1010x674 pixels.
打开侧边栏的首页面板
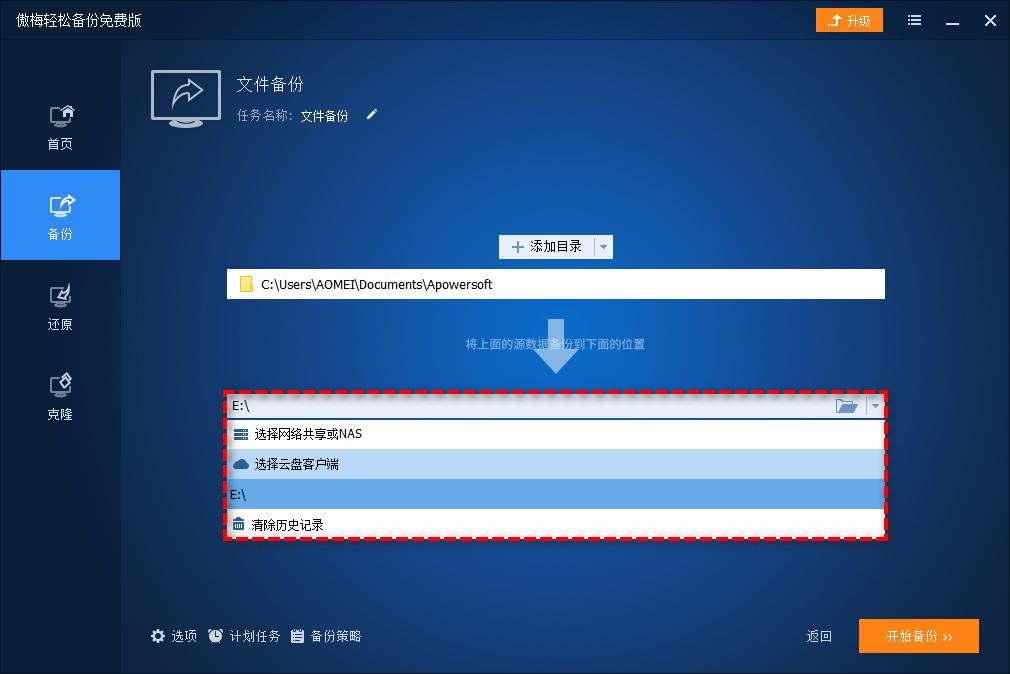click(x=60, y=122)
